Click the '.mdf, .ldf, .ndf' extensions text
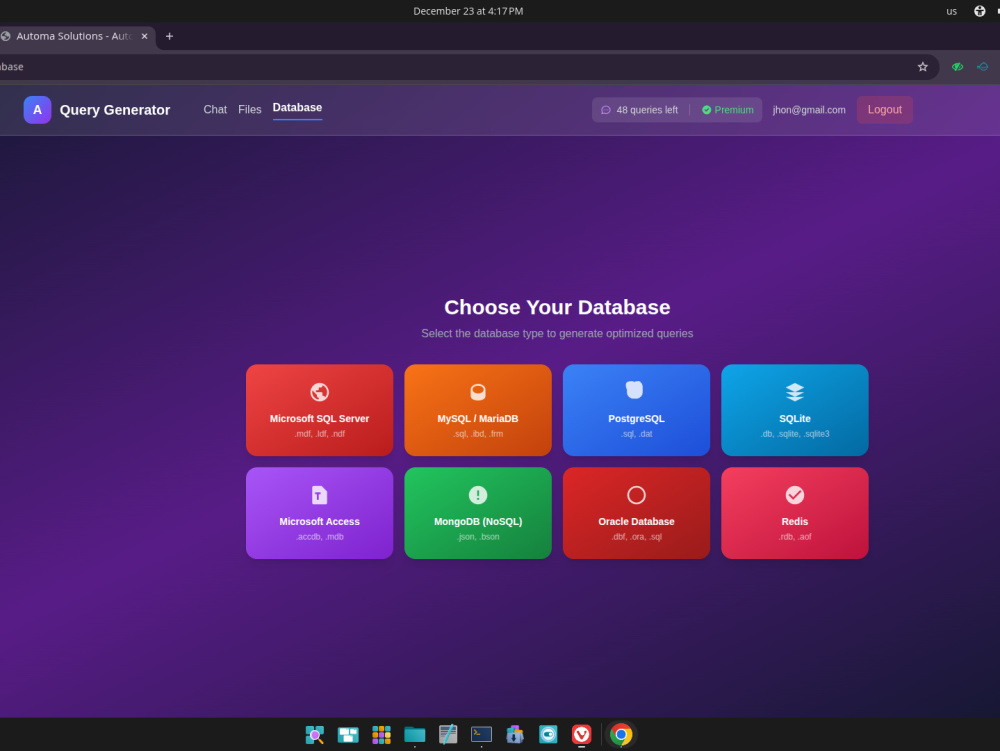Image resolution: width=1000 pixels, height=751 pixels. (x=320, y=434)
